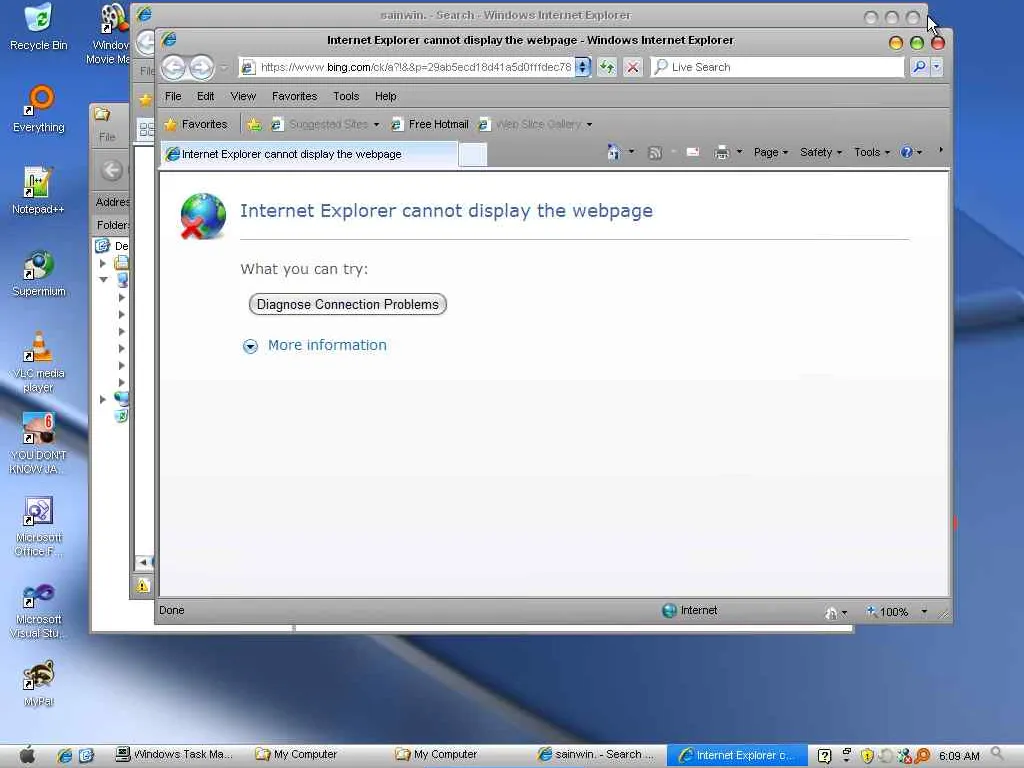Open the Edit menu
Image resolution: width=1024 pixels, height=768 pixels.
[206, 96]
